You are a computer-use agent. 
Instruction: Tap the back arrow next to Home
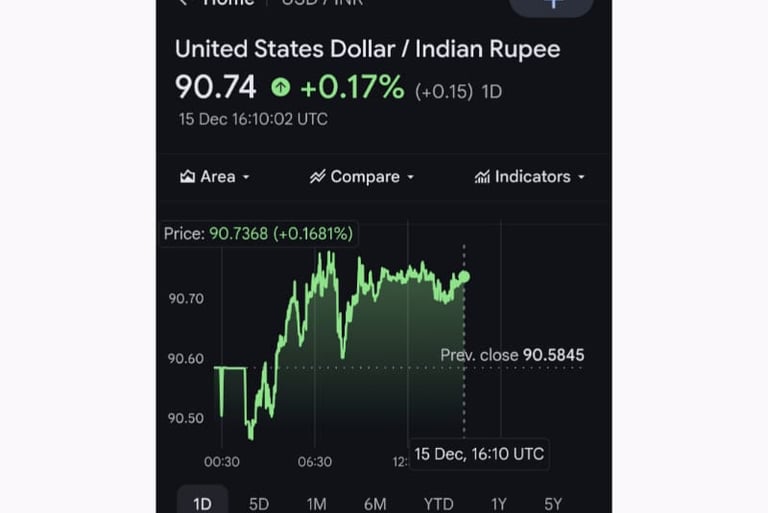(183, 3)
